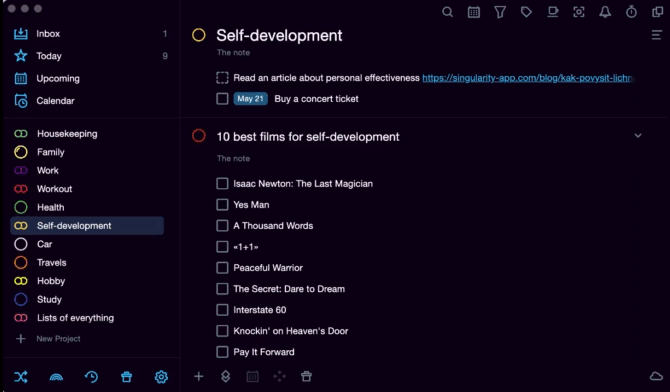Open settings gear icon

[x=161, y=377]
